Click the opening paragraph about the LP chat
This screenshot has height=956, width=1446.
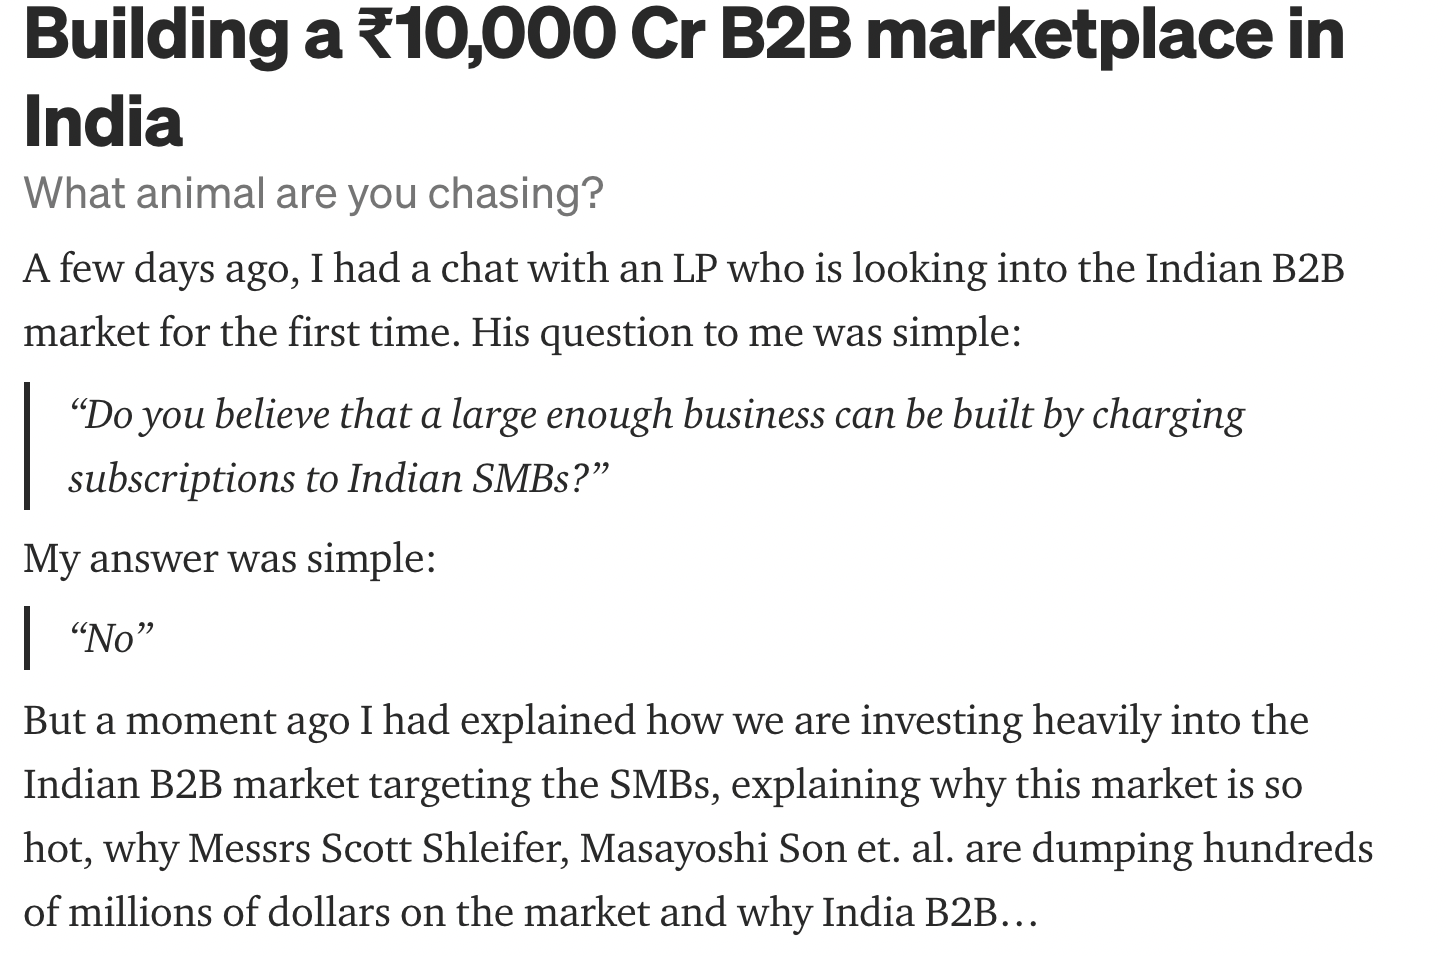683,300
